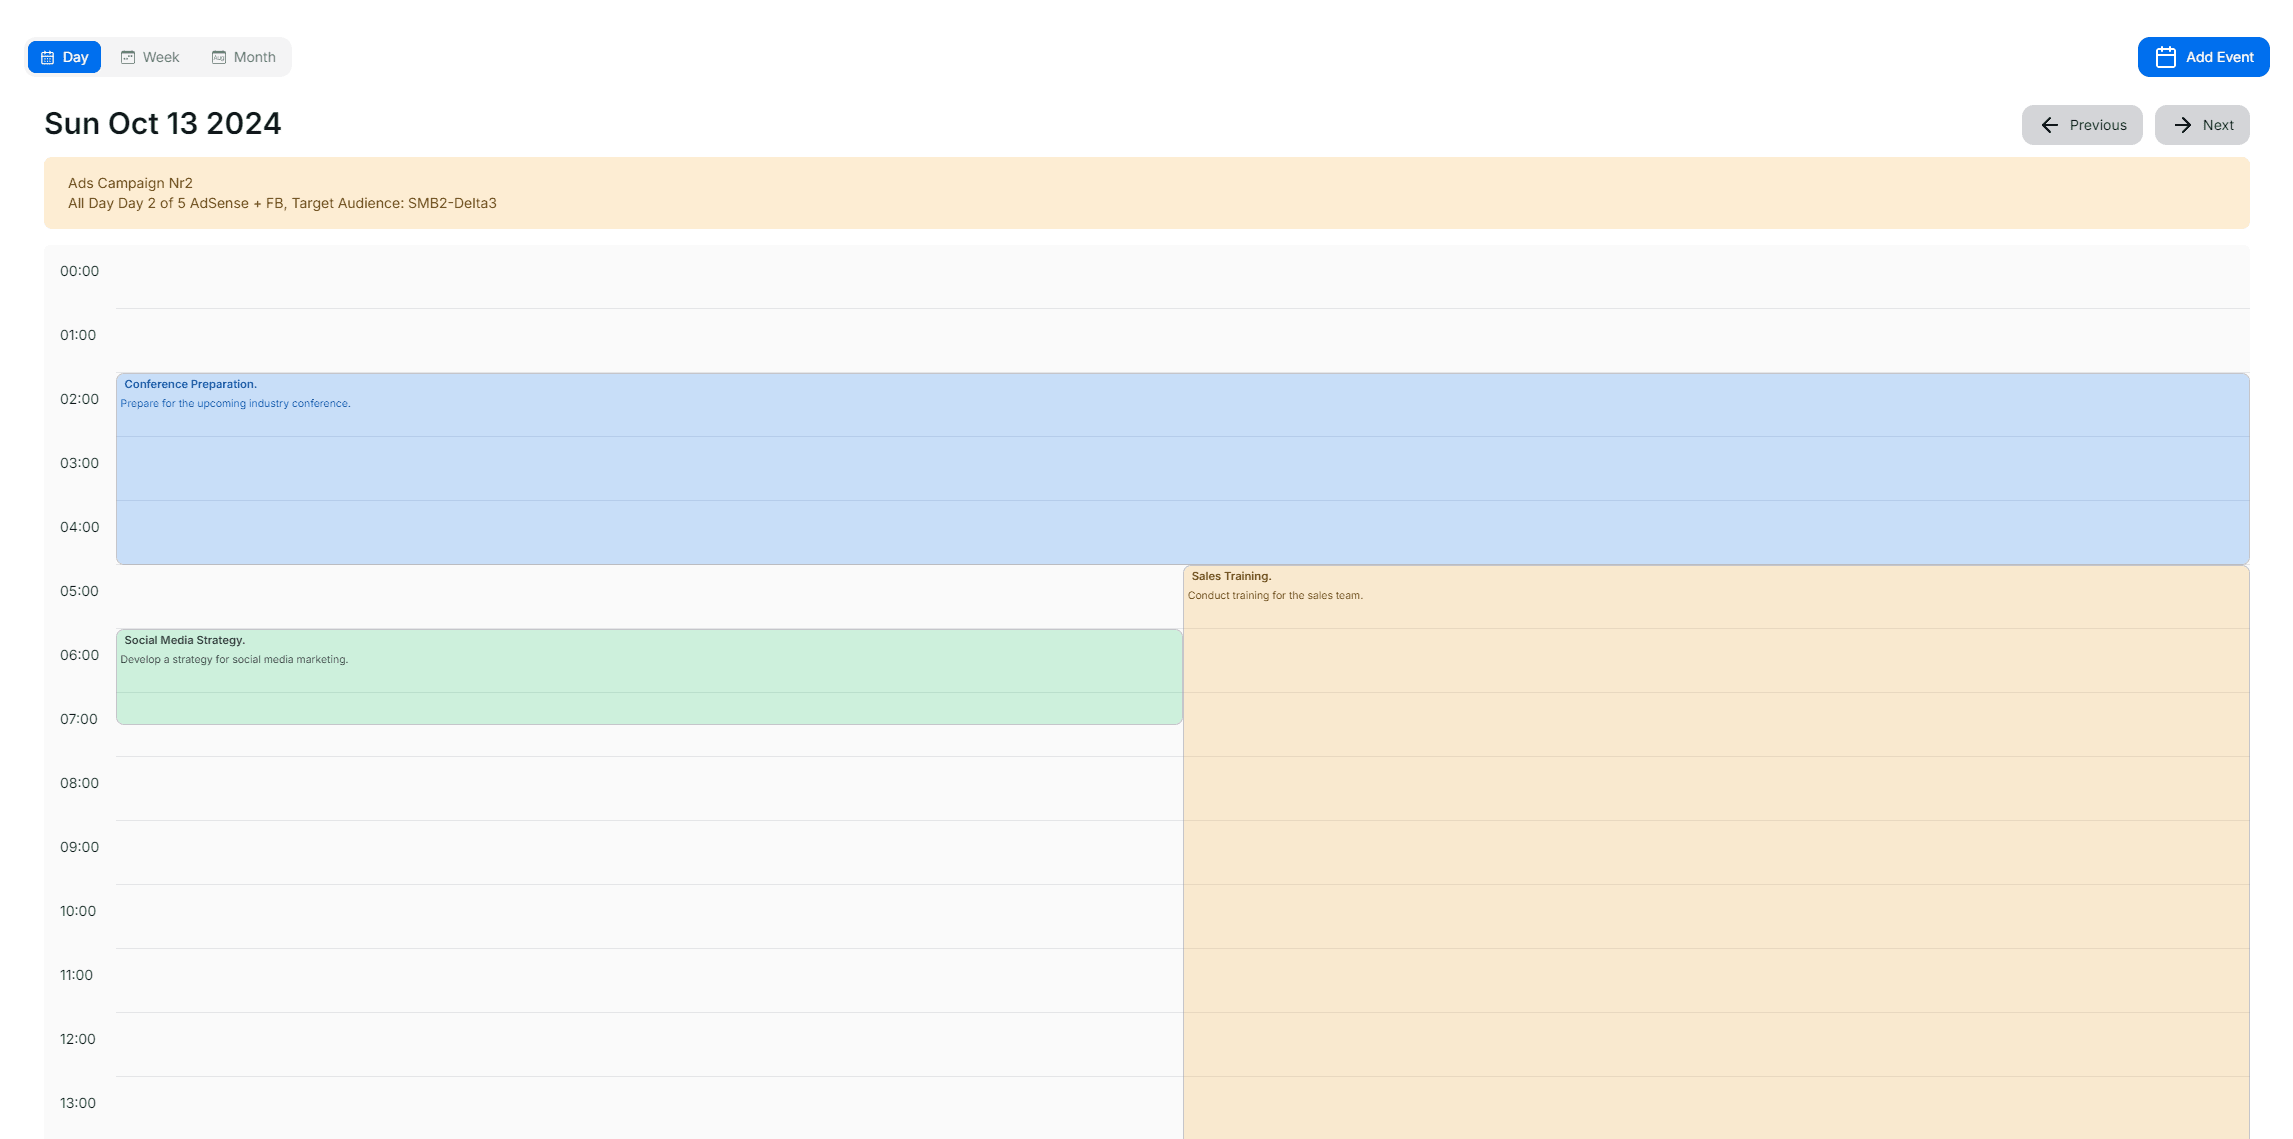This screenshot has height=1139, width=2293.
Task: Click the empty 09:00 time slot
Action: point(648,852)
